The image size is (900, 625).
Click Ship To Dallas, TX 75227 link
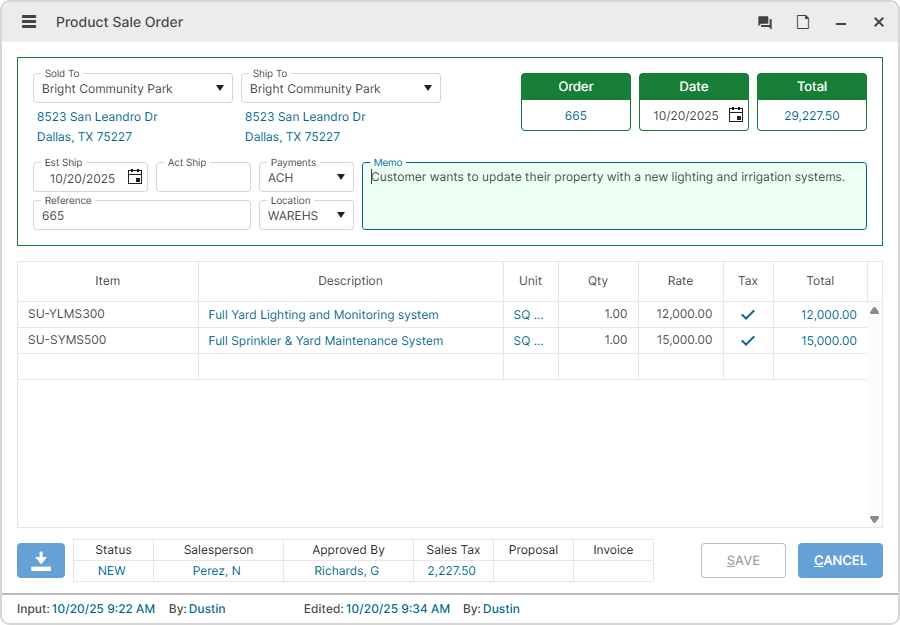(x=292, y=137)
